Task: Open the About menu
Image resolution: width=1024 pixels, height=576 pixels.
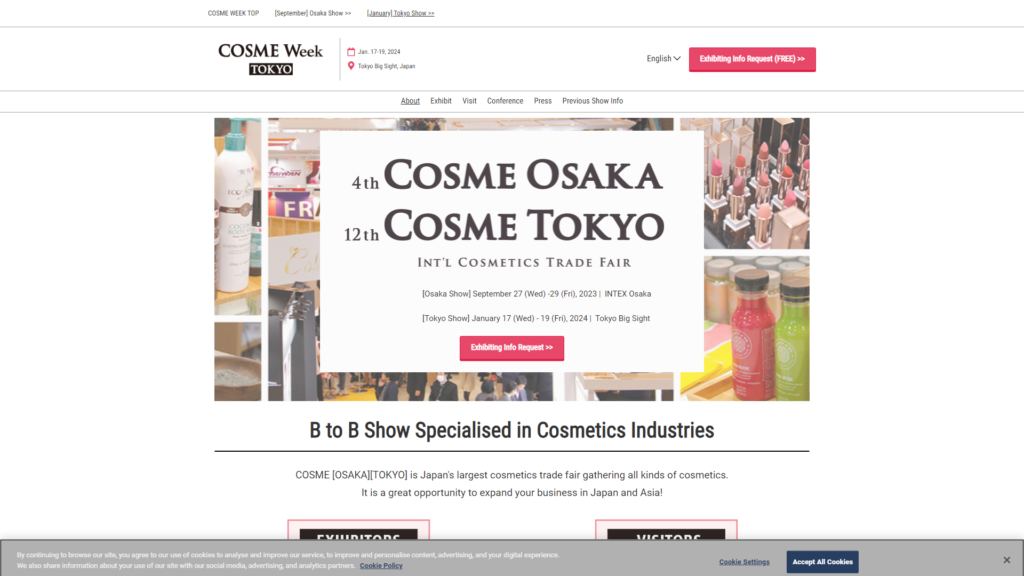Action: (x=410, y=101)
